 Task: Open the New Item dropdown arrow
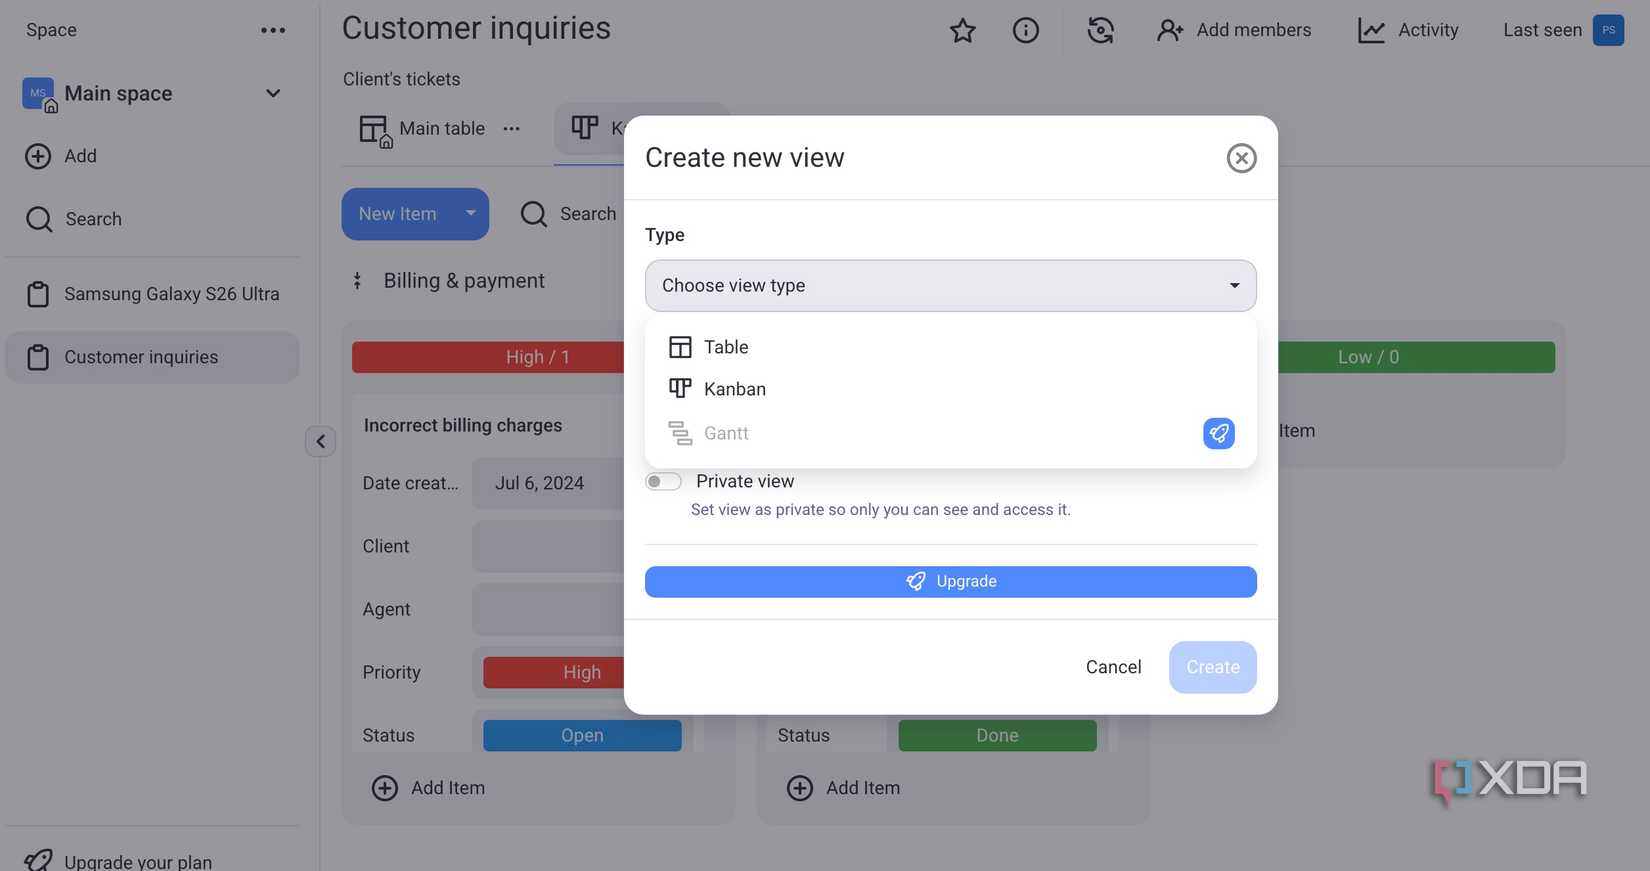(470, 213)
